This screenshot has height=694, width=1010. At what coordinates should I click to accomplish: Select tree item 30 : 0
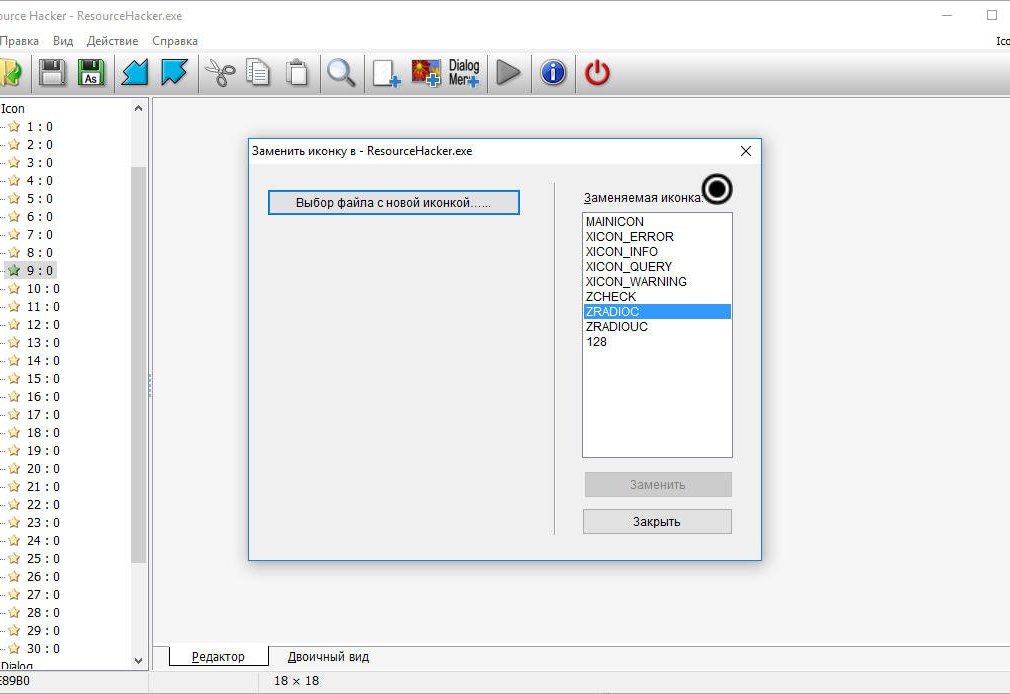pos(43,649)
